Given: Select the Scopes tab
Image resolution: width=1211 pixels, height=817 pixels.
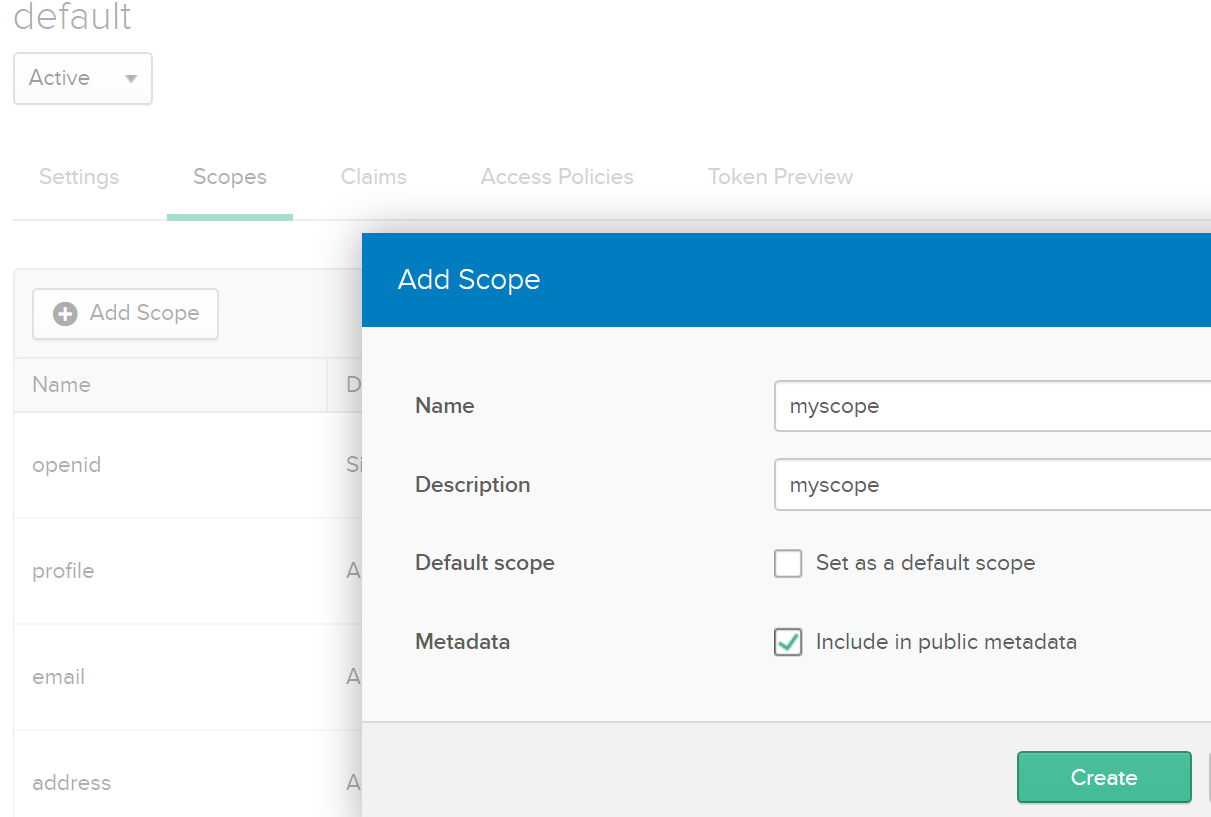Looking at the screenshot, I should pos(230,177).
